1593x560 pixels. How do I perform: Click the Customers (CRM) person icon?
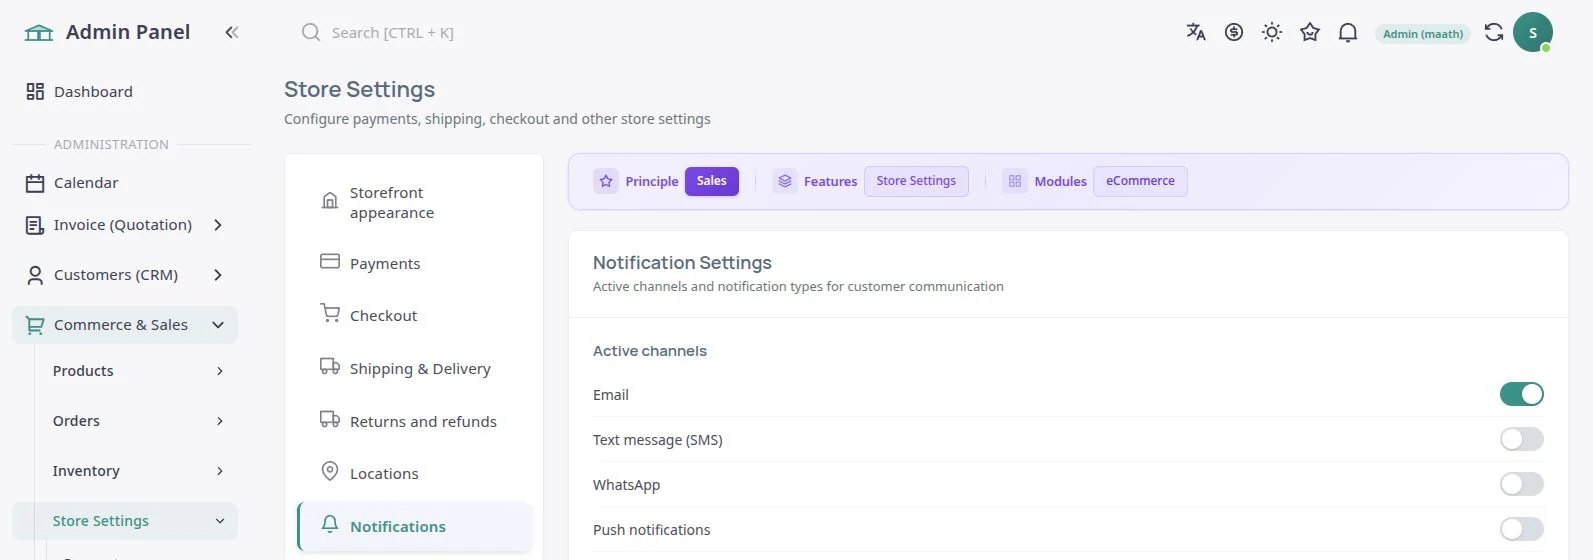tap(35, 275)
